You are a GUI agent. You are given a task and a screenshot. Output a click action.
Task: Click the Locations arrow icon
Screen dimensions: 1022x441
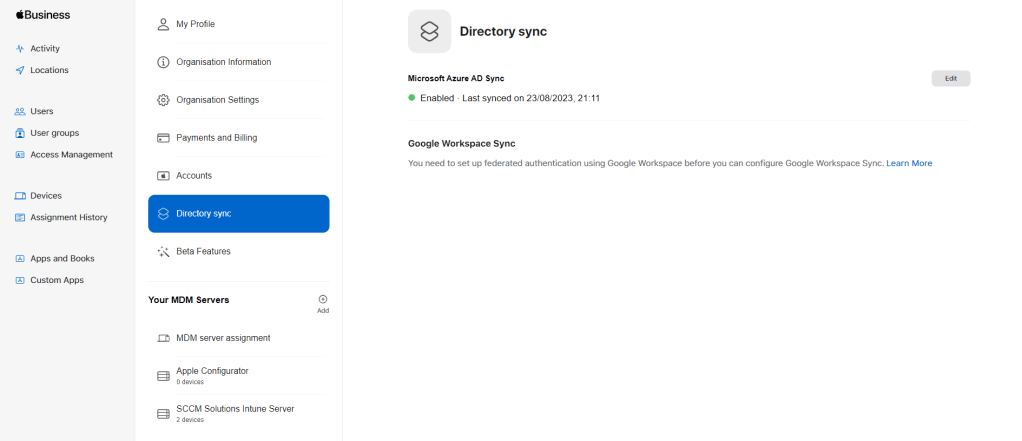click(20, 70)
